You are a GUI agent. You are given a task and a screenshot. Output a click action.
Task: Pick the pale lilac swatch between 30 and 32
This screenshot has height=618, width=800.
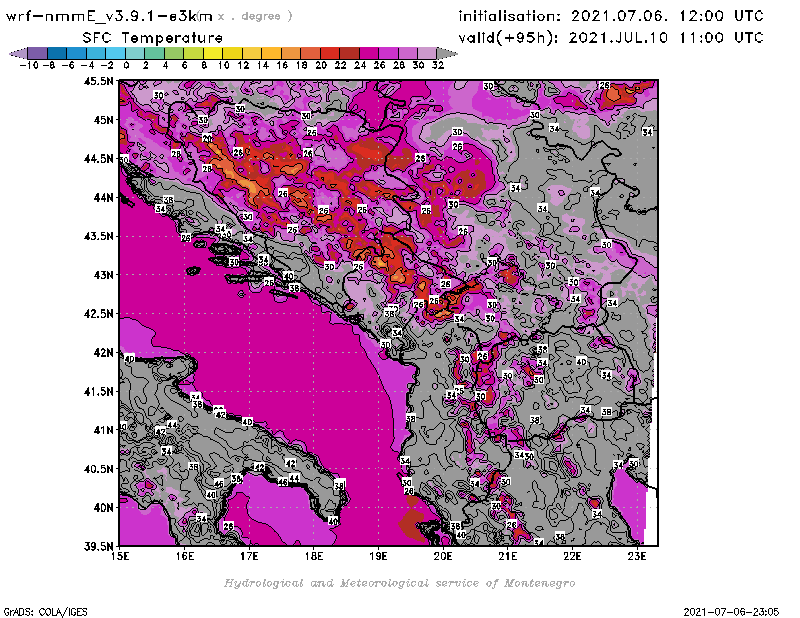428,53
